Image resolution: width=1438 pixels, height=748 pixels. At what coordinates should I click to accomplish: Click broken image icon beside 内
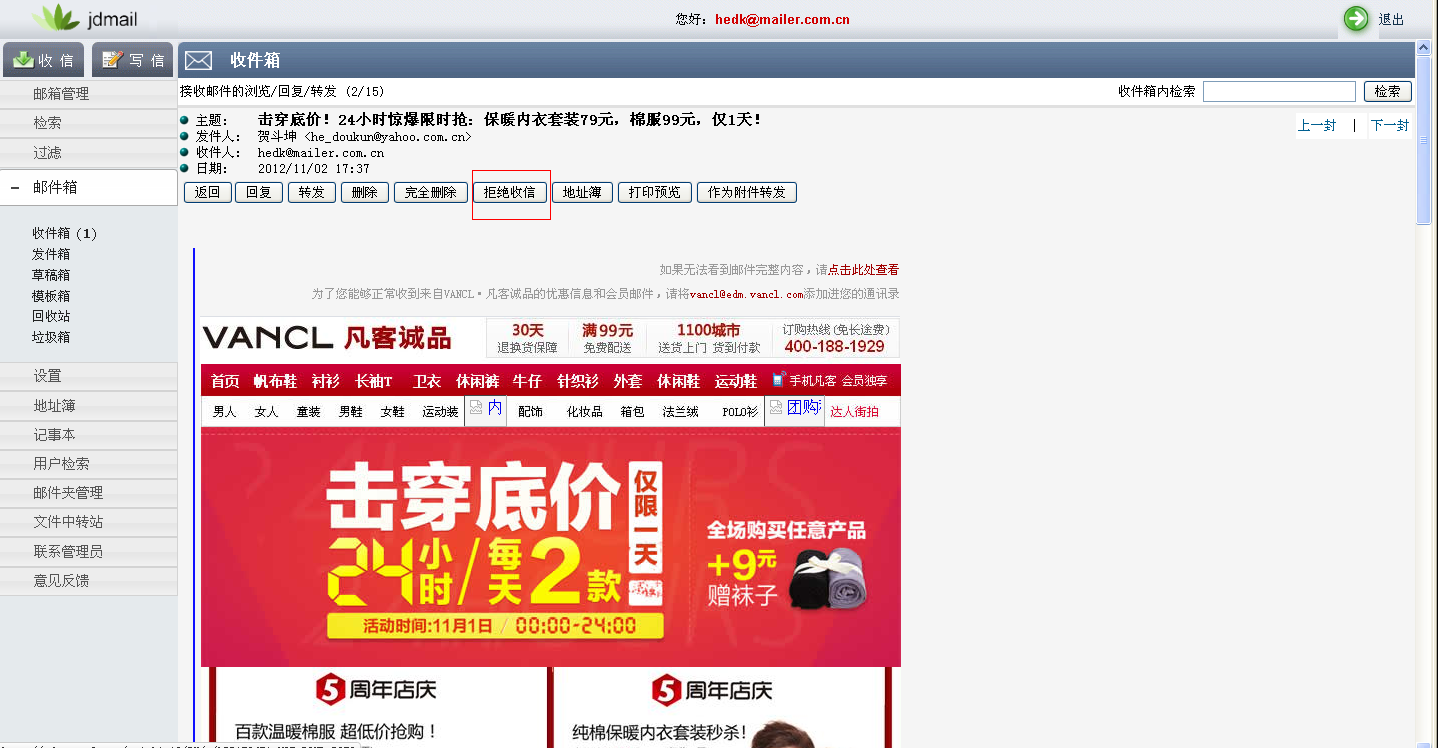[476, 407]
